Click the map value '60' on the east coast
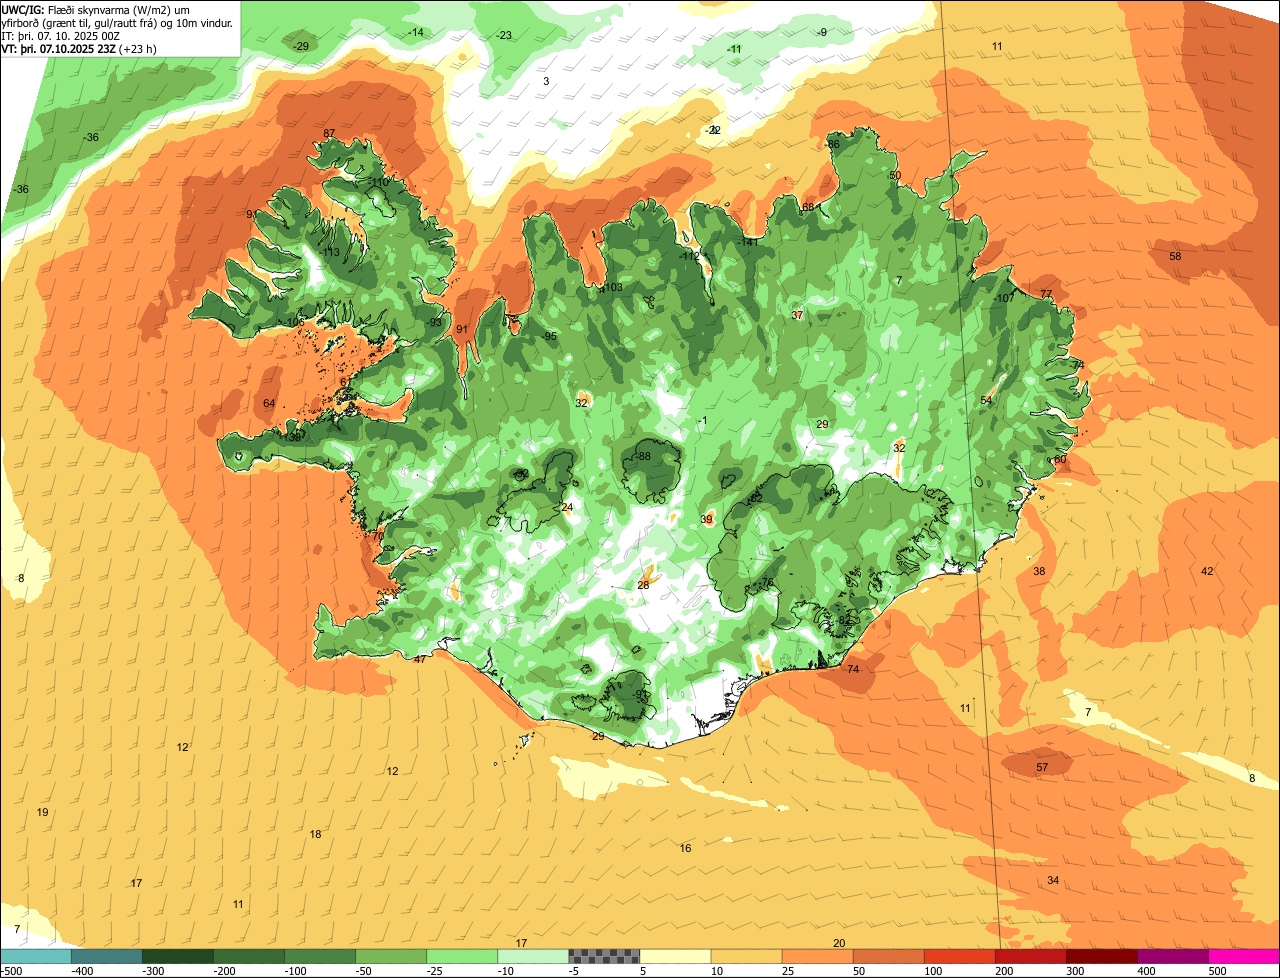 [x=1060, y=459]
